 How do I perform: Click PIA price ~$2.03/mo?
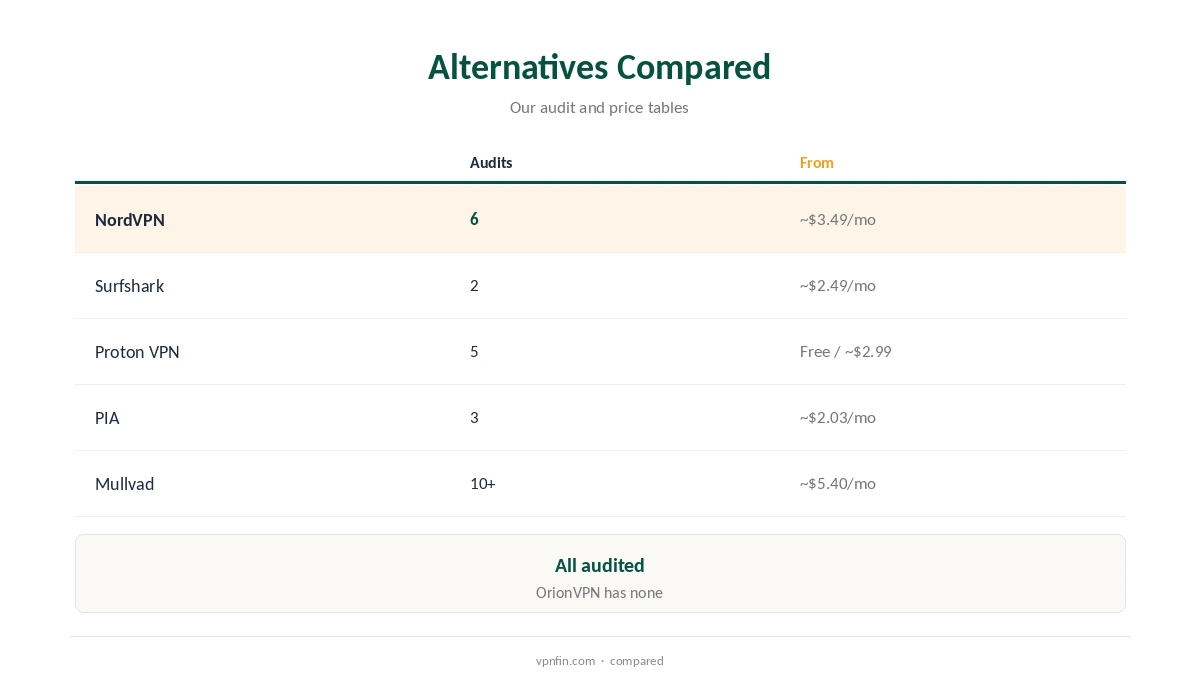pyautogui.click(x=838, y=417)
